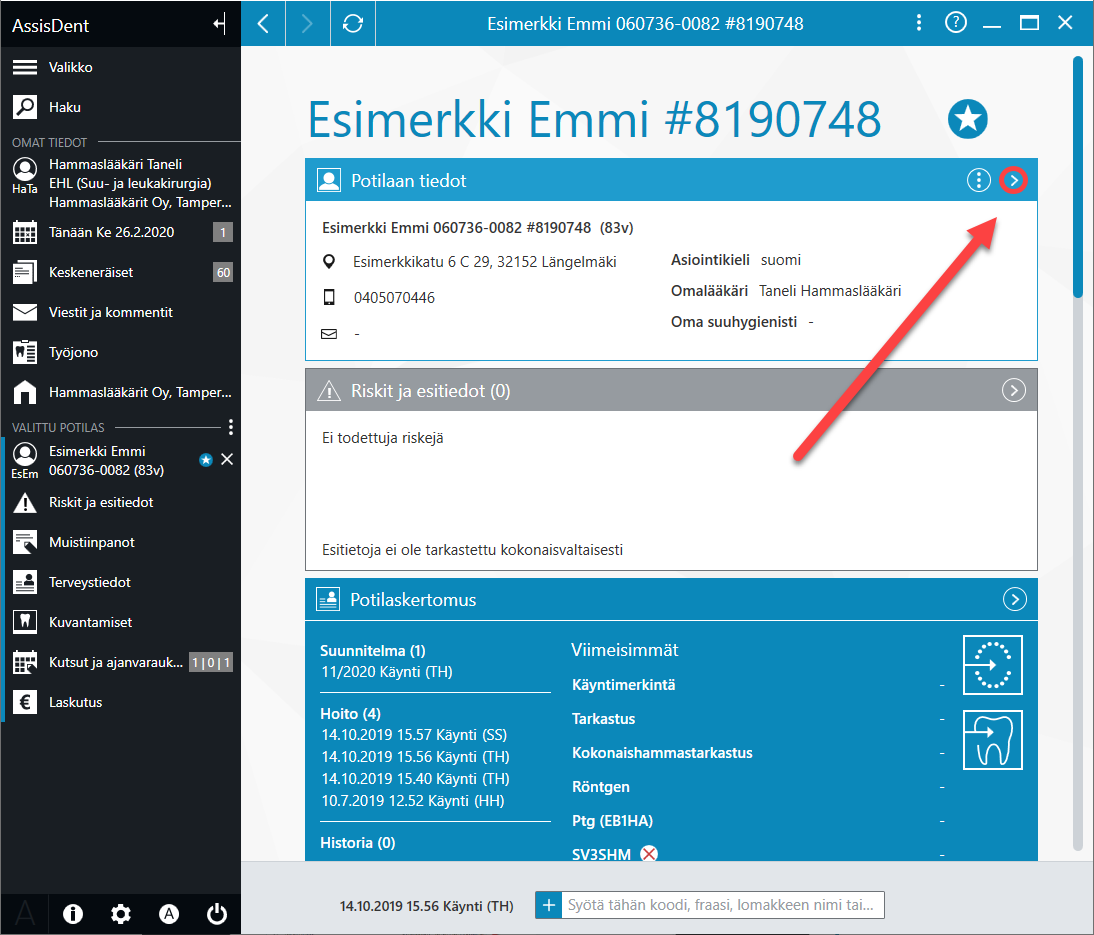
Task: Open the Haku search icon in sidebar
Action: [25, 107]
